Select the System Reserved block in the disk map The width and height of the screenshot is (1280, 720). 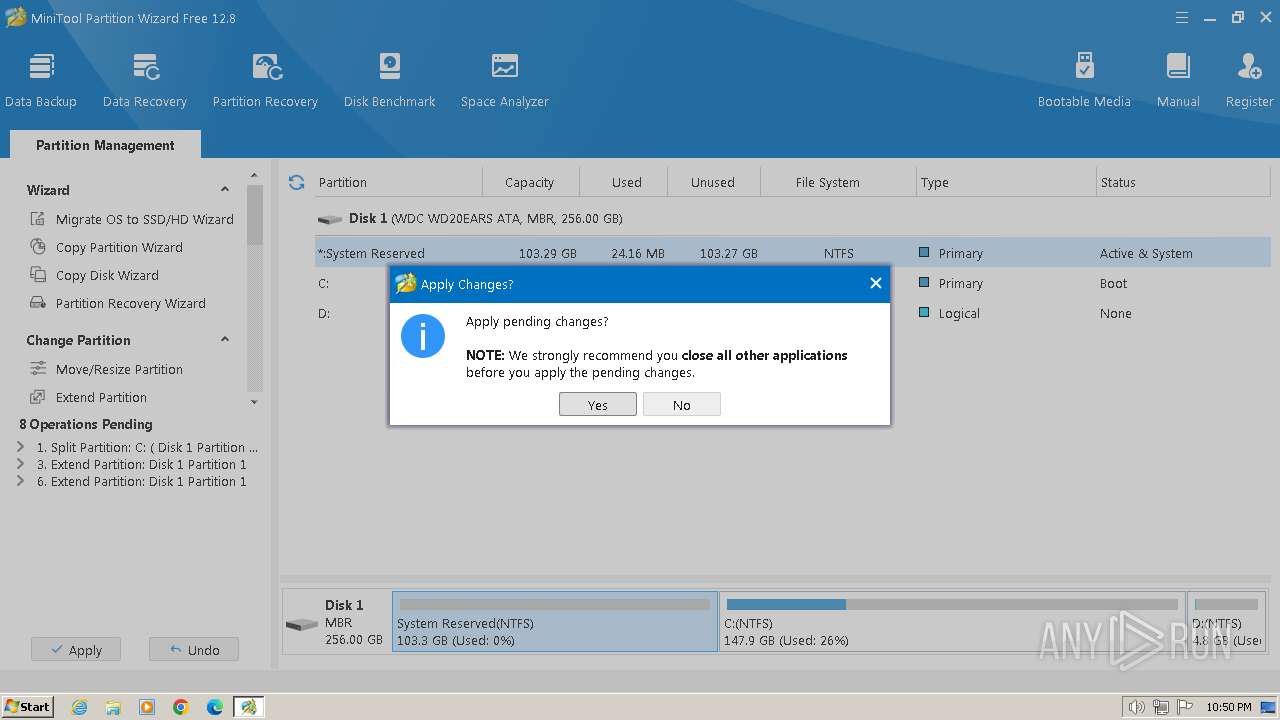pyautogui.click(x=555, y=622)
